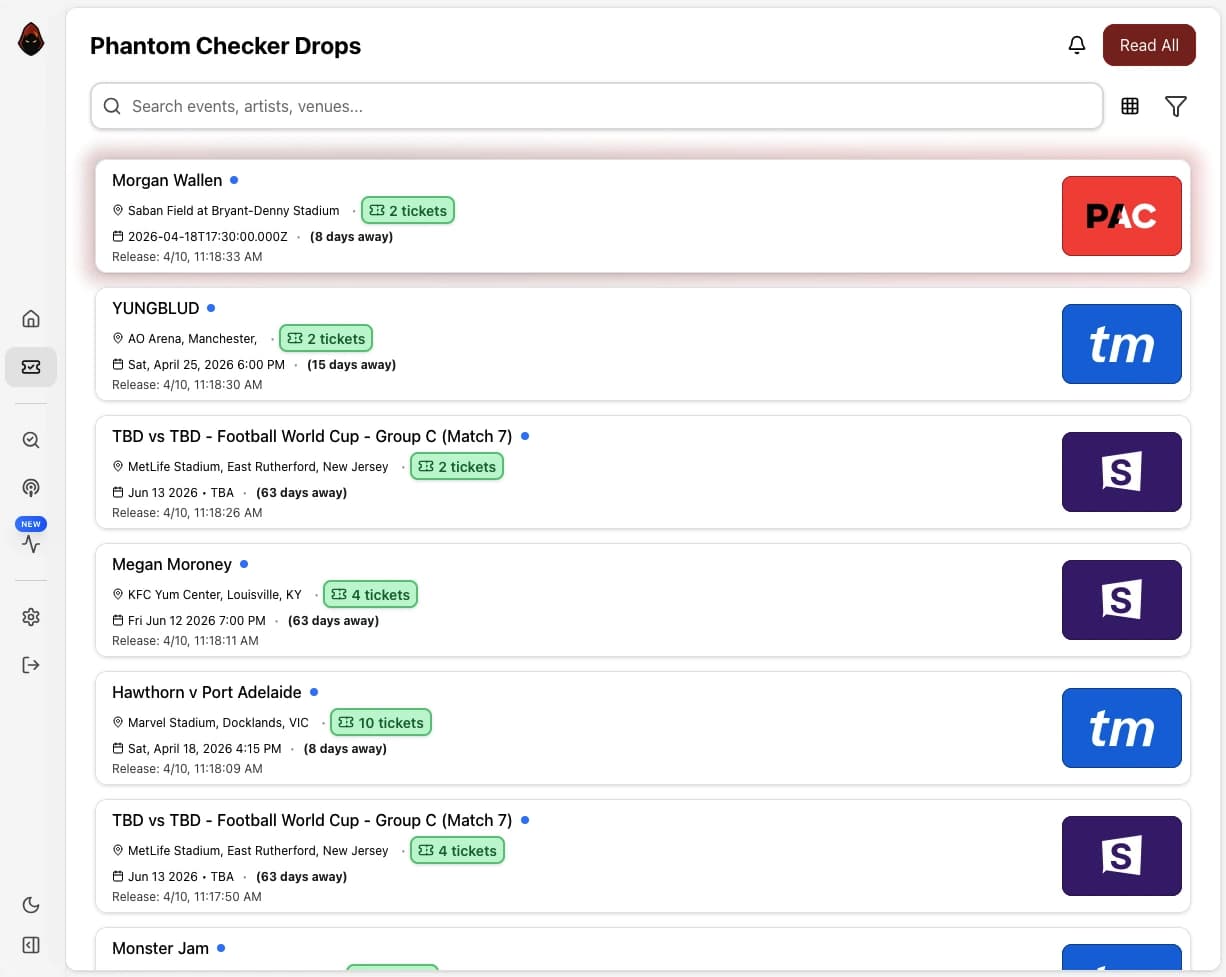Open the filter icon near search bar
Screen dimensions: 1226x977
tap(1176, 105)
